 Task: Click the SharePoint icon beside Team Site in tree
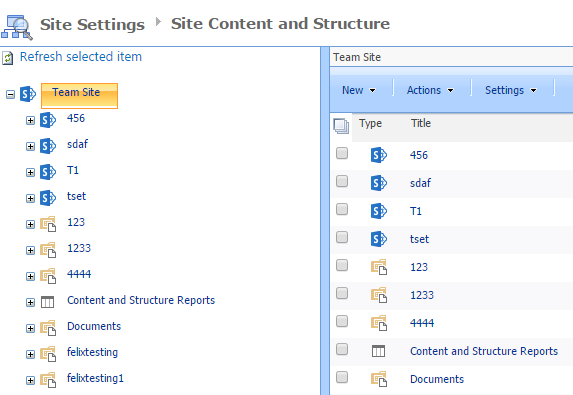(28, 94)
